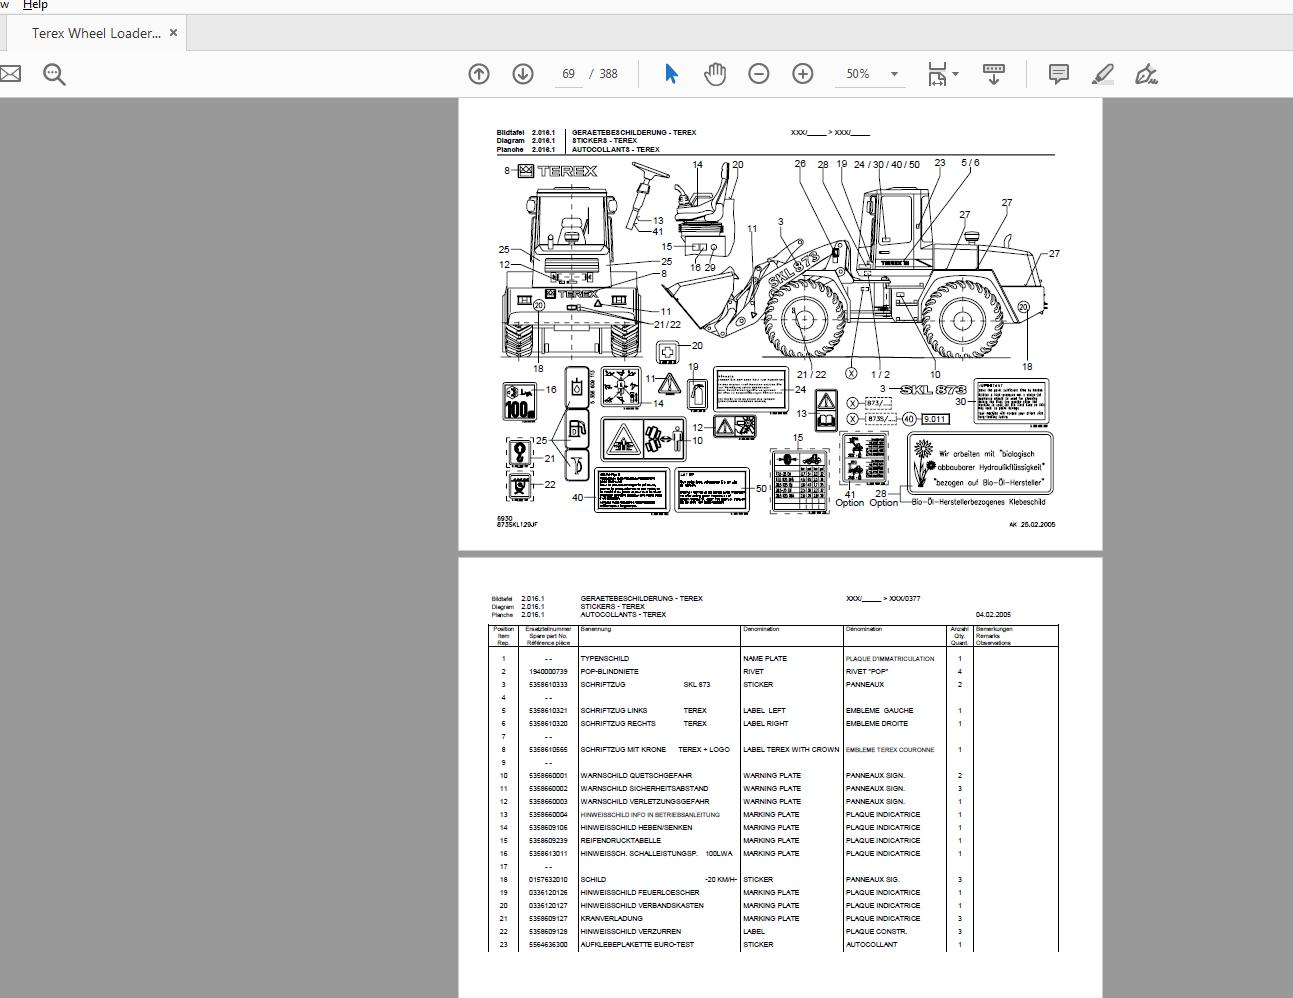Click the reading mode toolbar icon
The height and width of the screenshot is (998, 1293).
tap(993, 73)
